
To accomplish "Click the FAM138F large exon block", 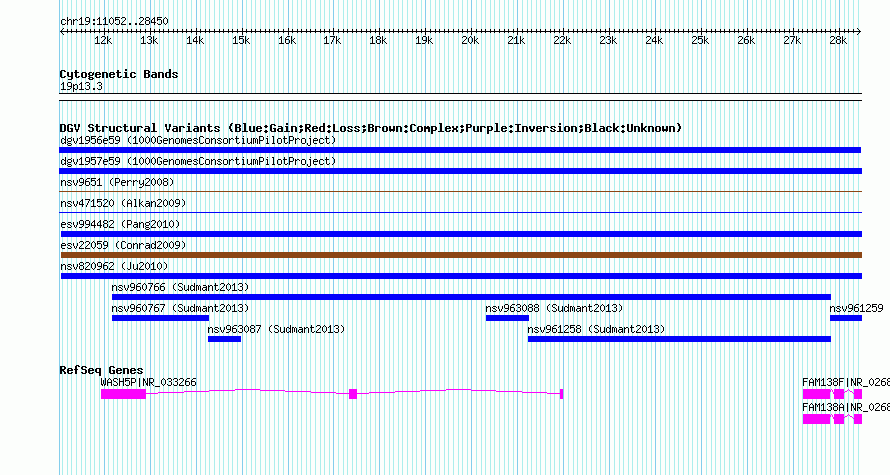I will coord(816,394).
